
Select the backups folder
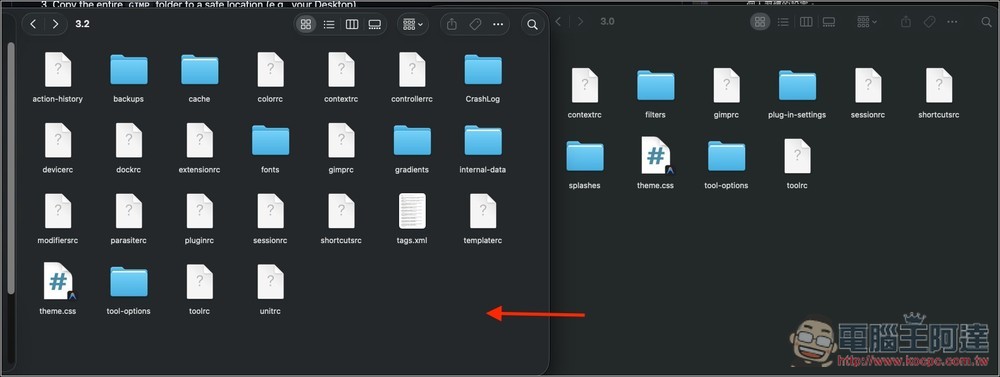(x=128, y=77)
